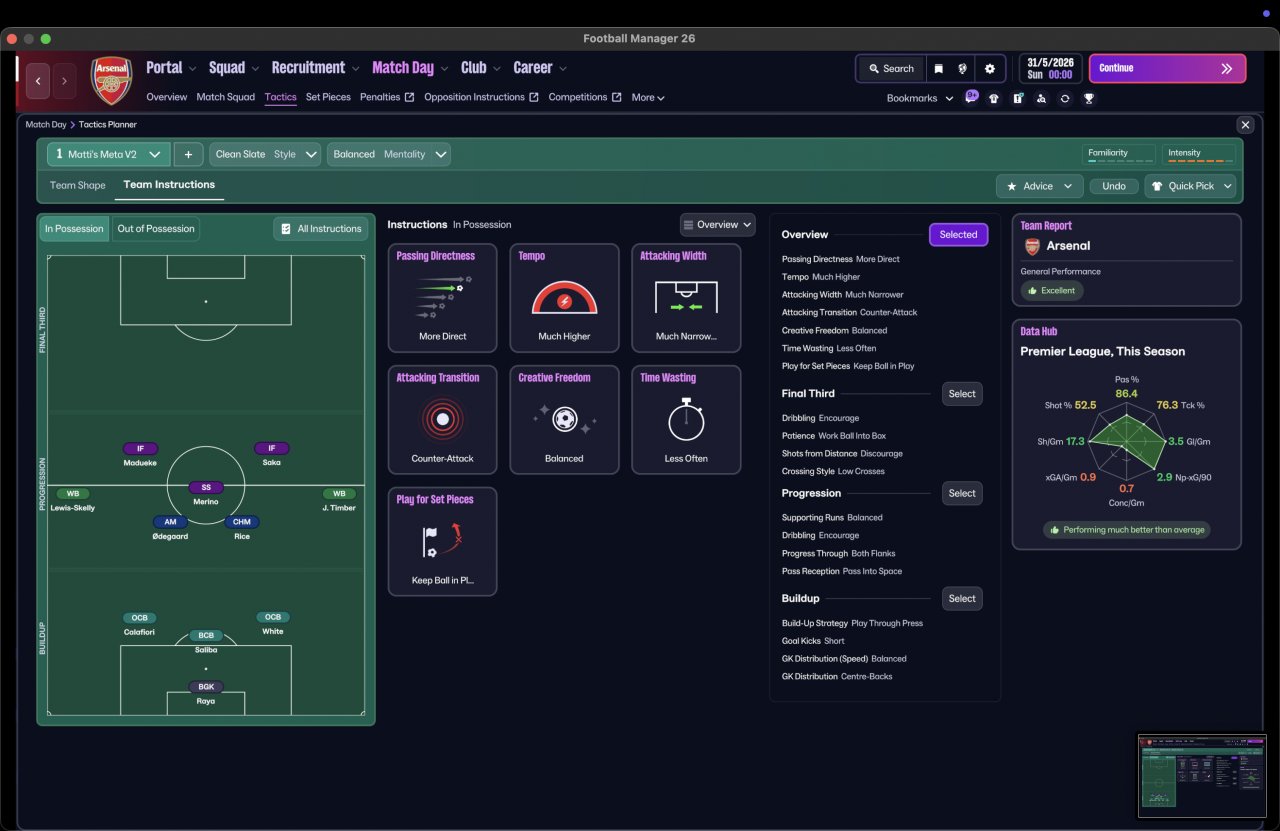The width and height of the screenshot is (1280, 831).
Task: Click the Continue button
Action: click(x=1167, y=69)
